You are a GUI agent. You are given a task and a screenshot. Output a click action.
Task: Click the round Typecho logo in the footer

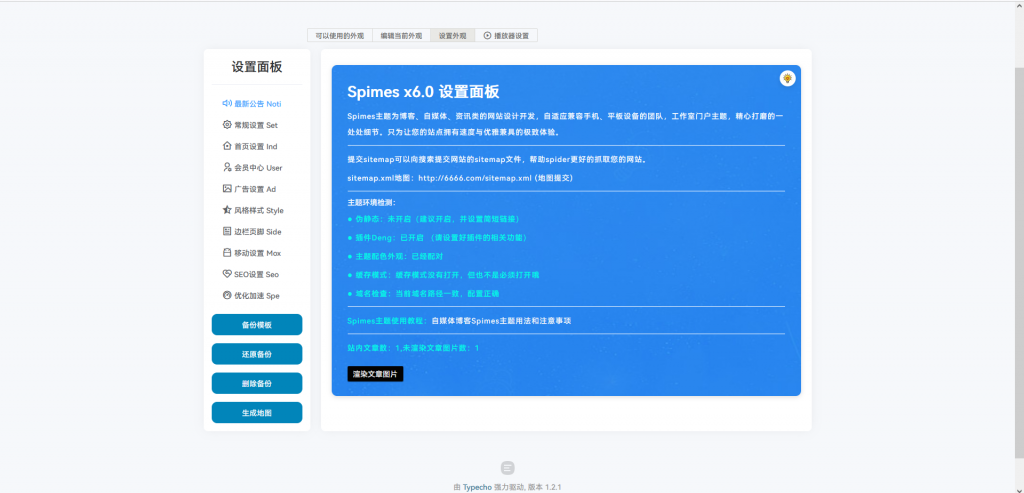pos(507,468)
